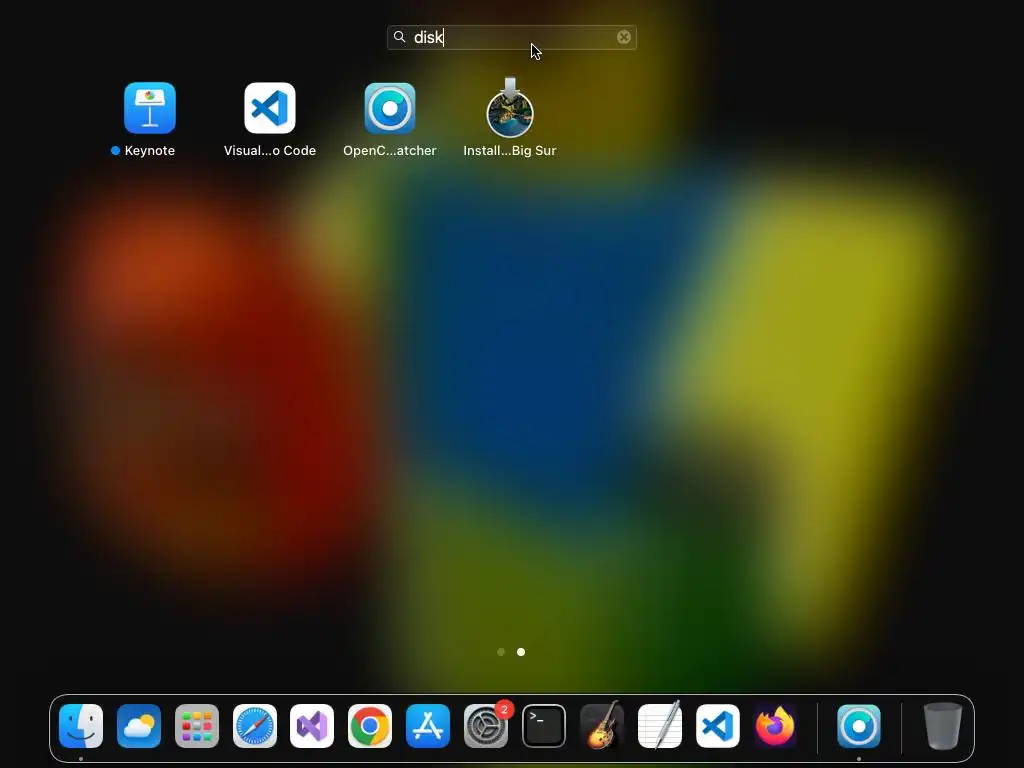Open App Store from the Dock
This screenshot has height=768, width=1024.
pos(428,726)
